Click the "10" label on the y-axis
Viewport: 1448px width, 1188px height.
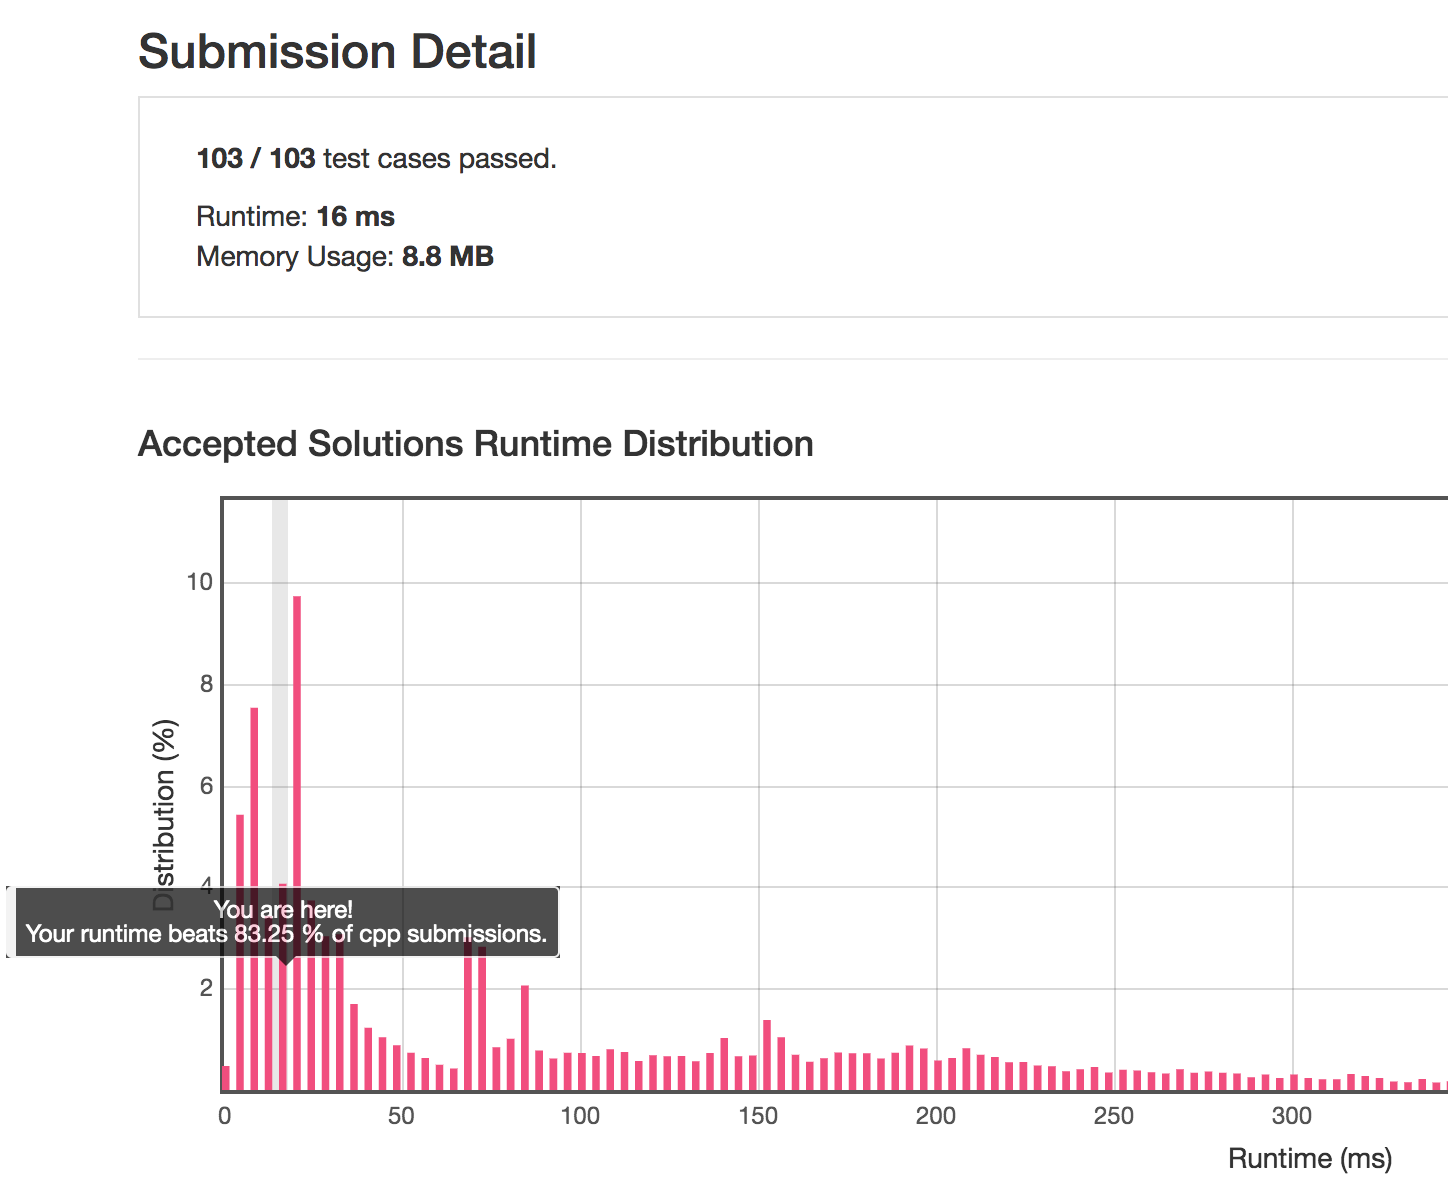click(199, 582)
